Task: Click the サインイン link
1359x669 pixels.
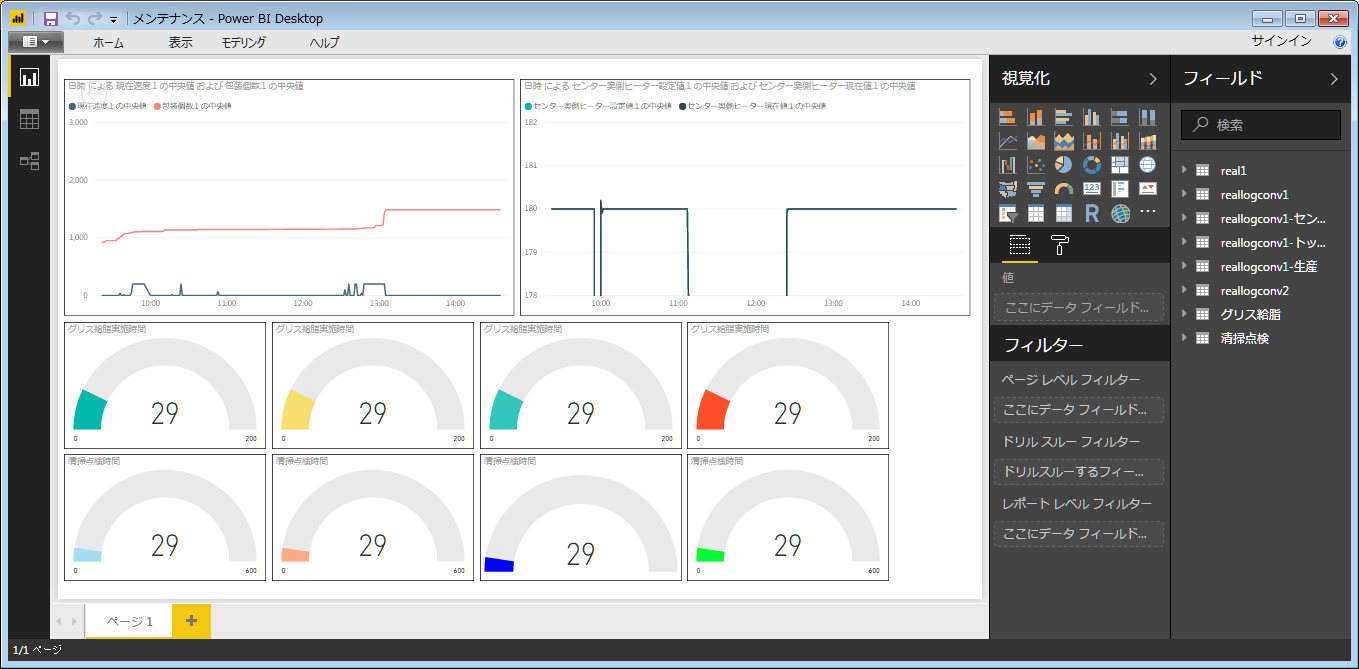Action: 1281,41
